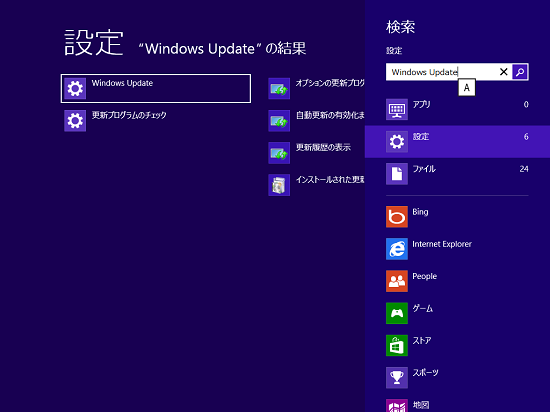Search within the ゲーム app
550x412 pixels.
point(457,313)
